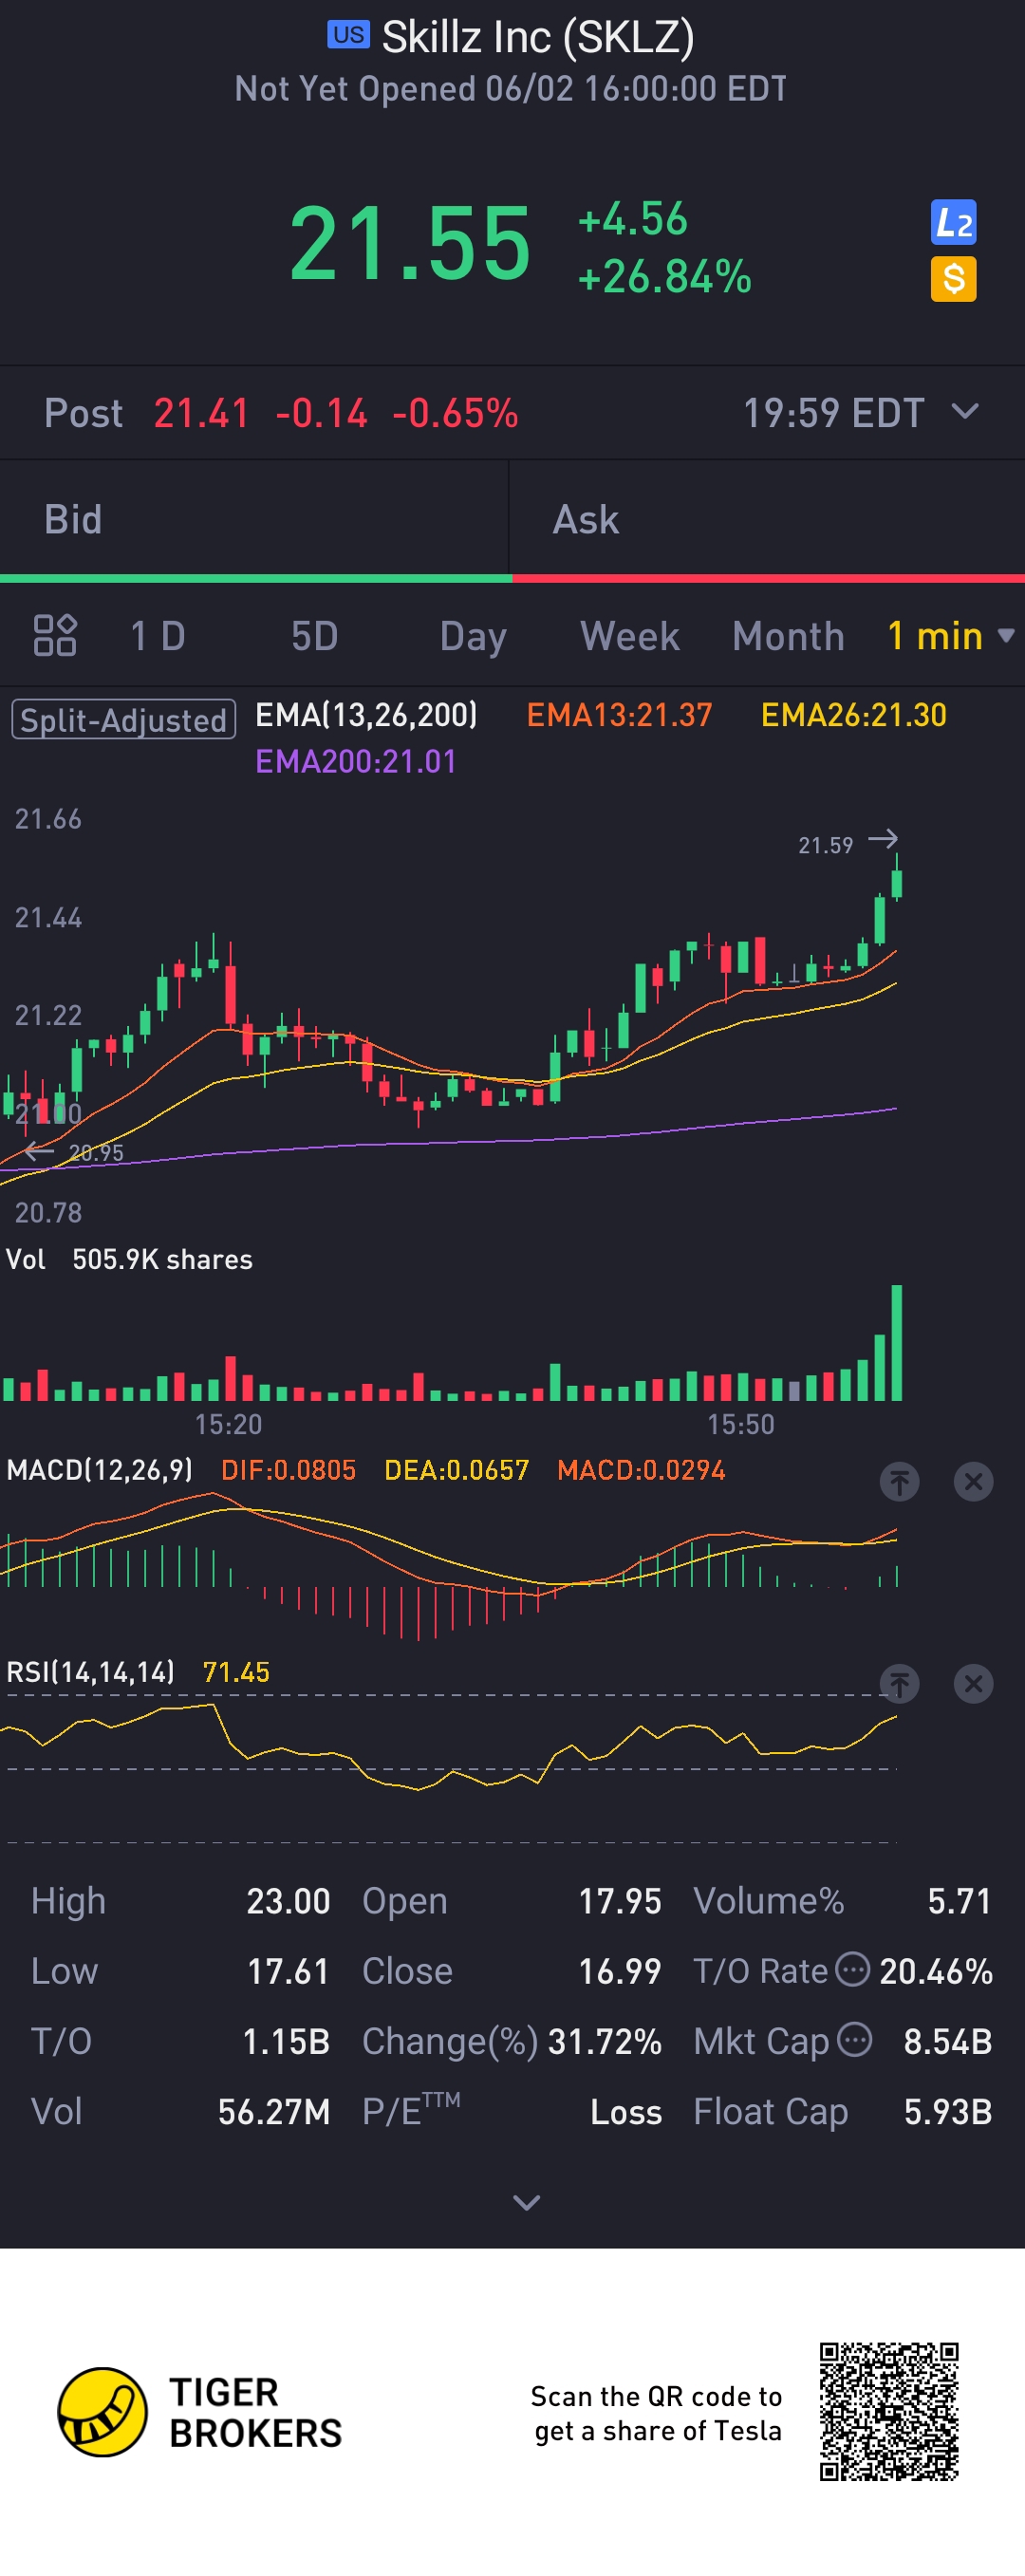Open the 1 min interval dropdown
1025x2576 pixels.
tap(951, 636)
